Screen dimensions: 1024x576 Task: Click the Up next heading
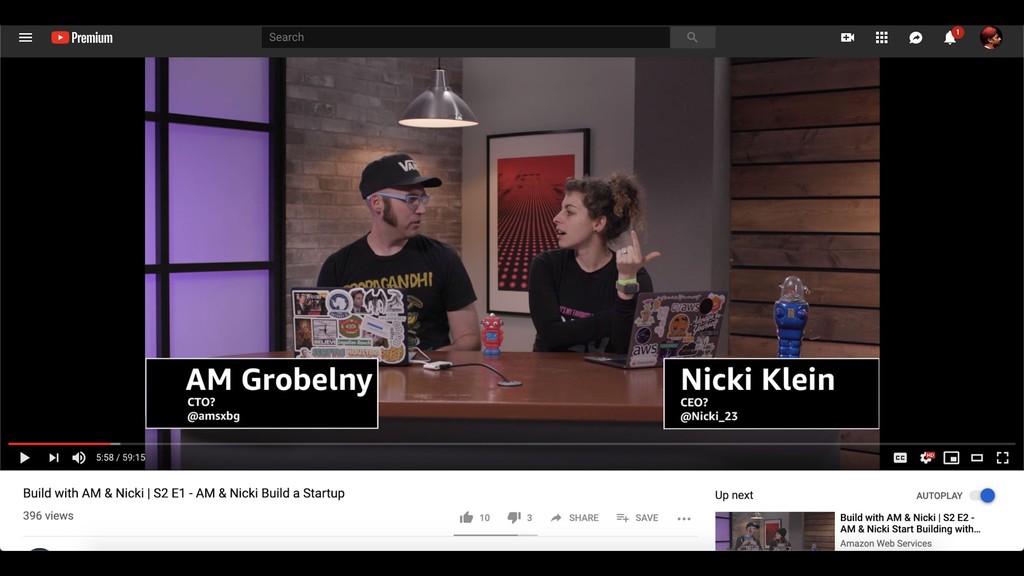734,495
